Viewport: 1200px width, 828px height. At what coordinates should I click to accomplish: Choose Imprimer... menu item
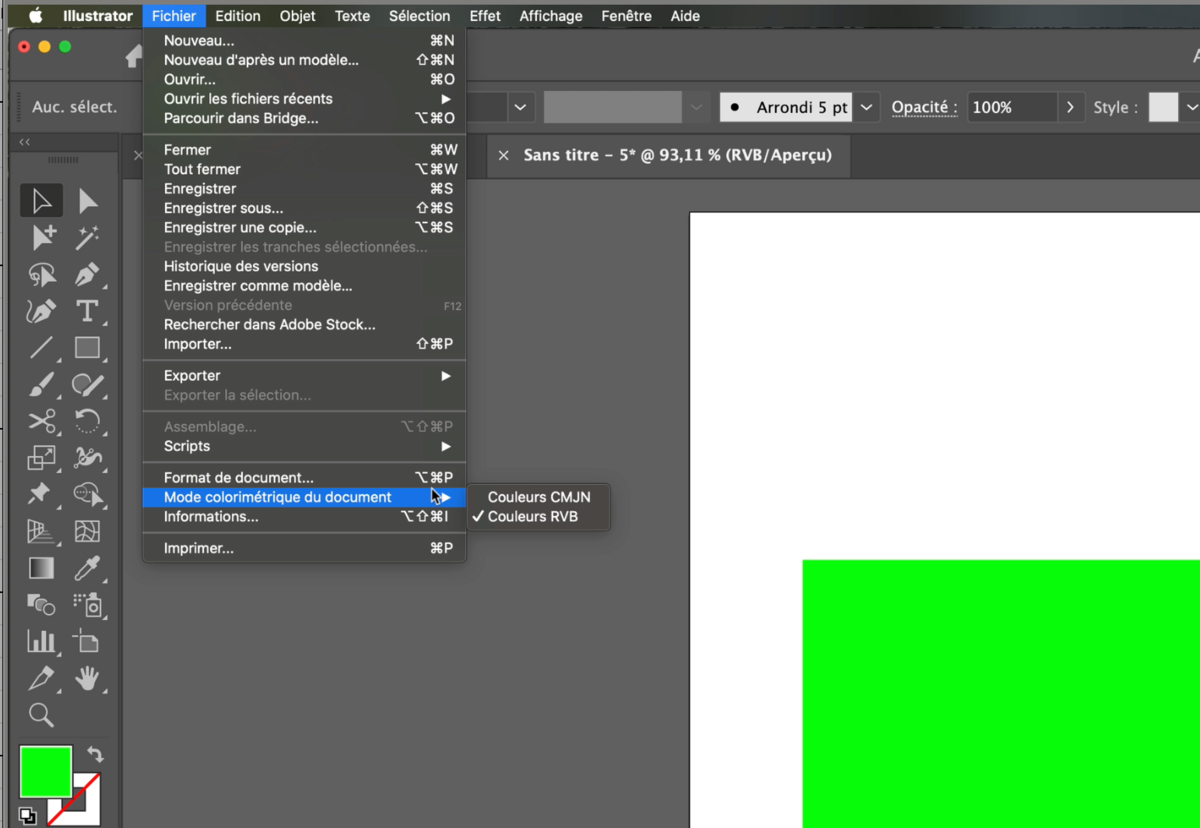coord(304,548)
